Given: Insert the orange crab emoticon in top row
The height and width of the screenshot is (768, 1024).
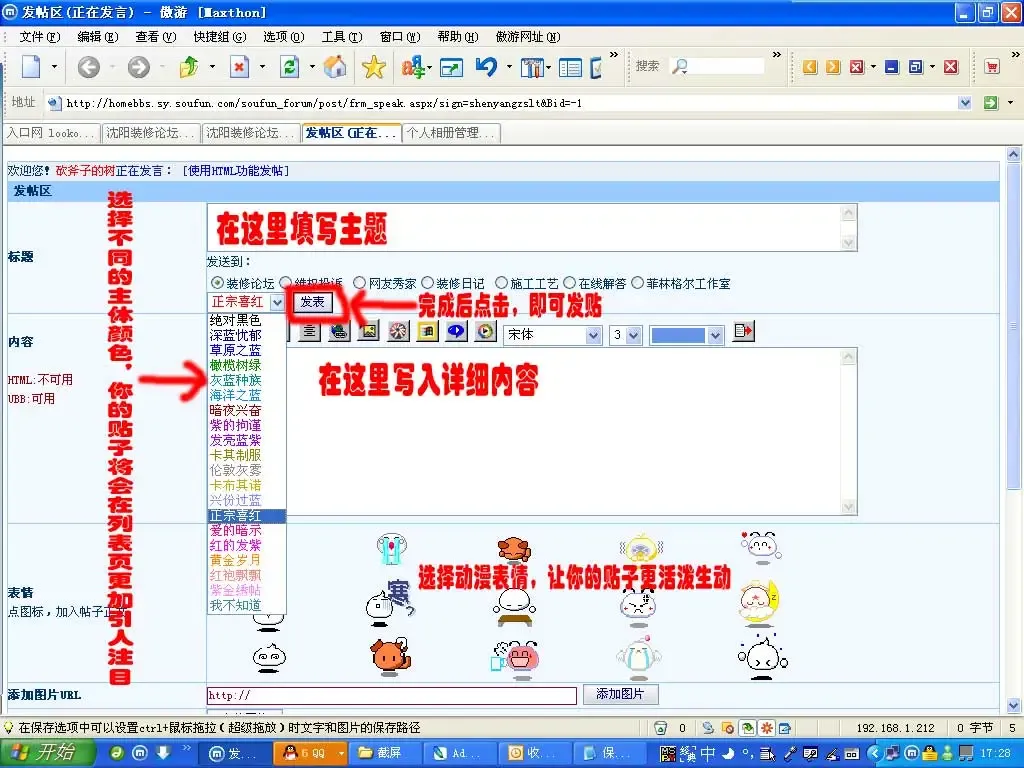Looking at the screenshot, I should click(x=514, y=550).
